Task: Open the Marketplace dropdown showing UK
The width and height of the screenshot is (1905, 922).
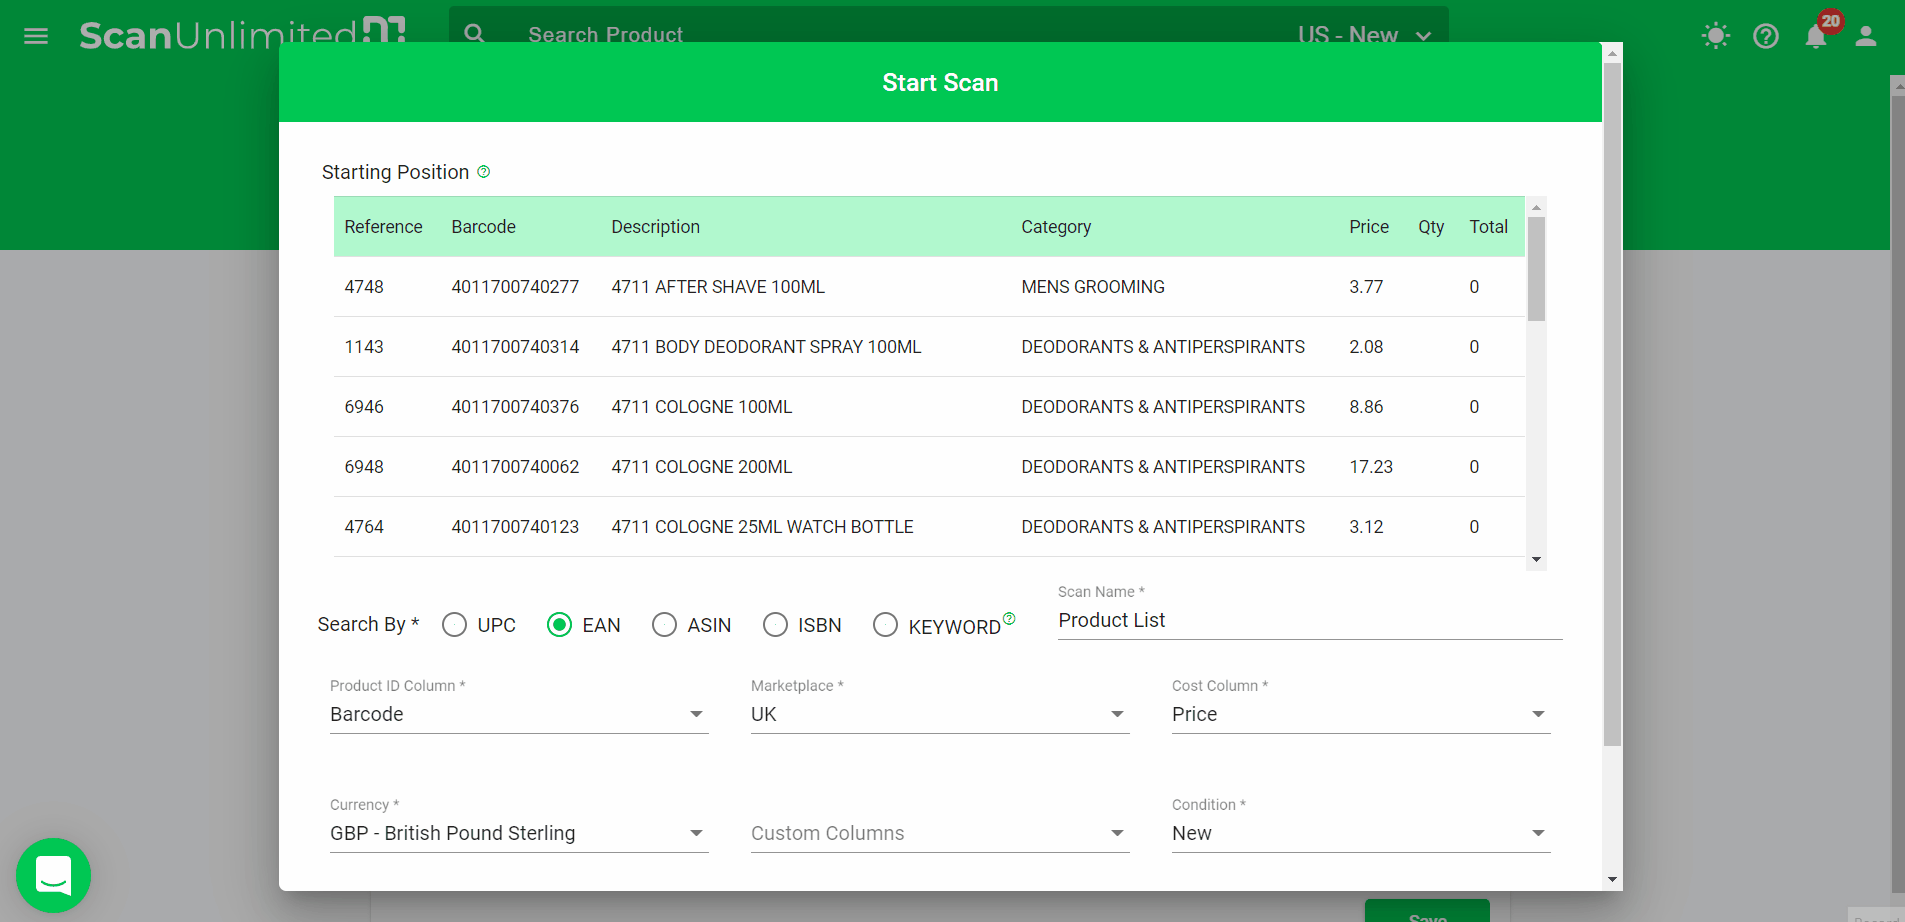Action: pyautogui.click(x=939, y=714)
